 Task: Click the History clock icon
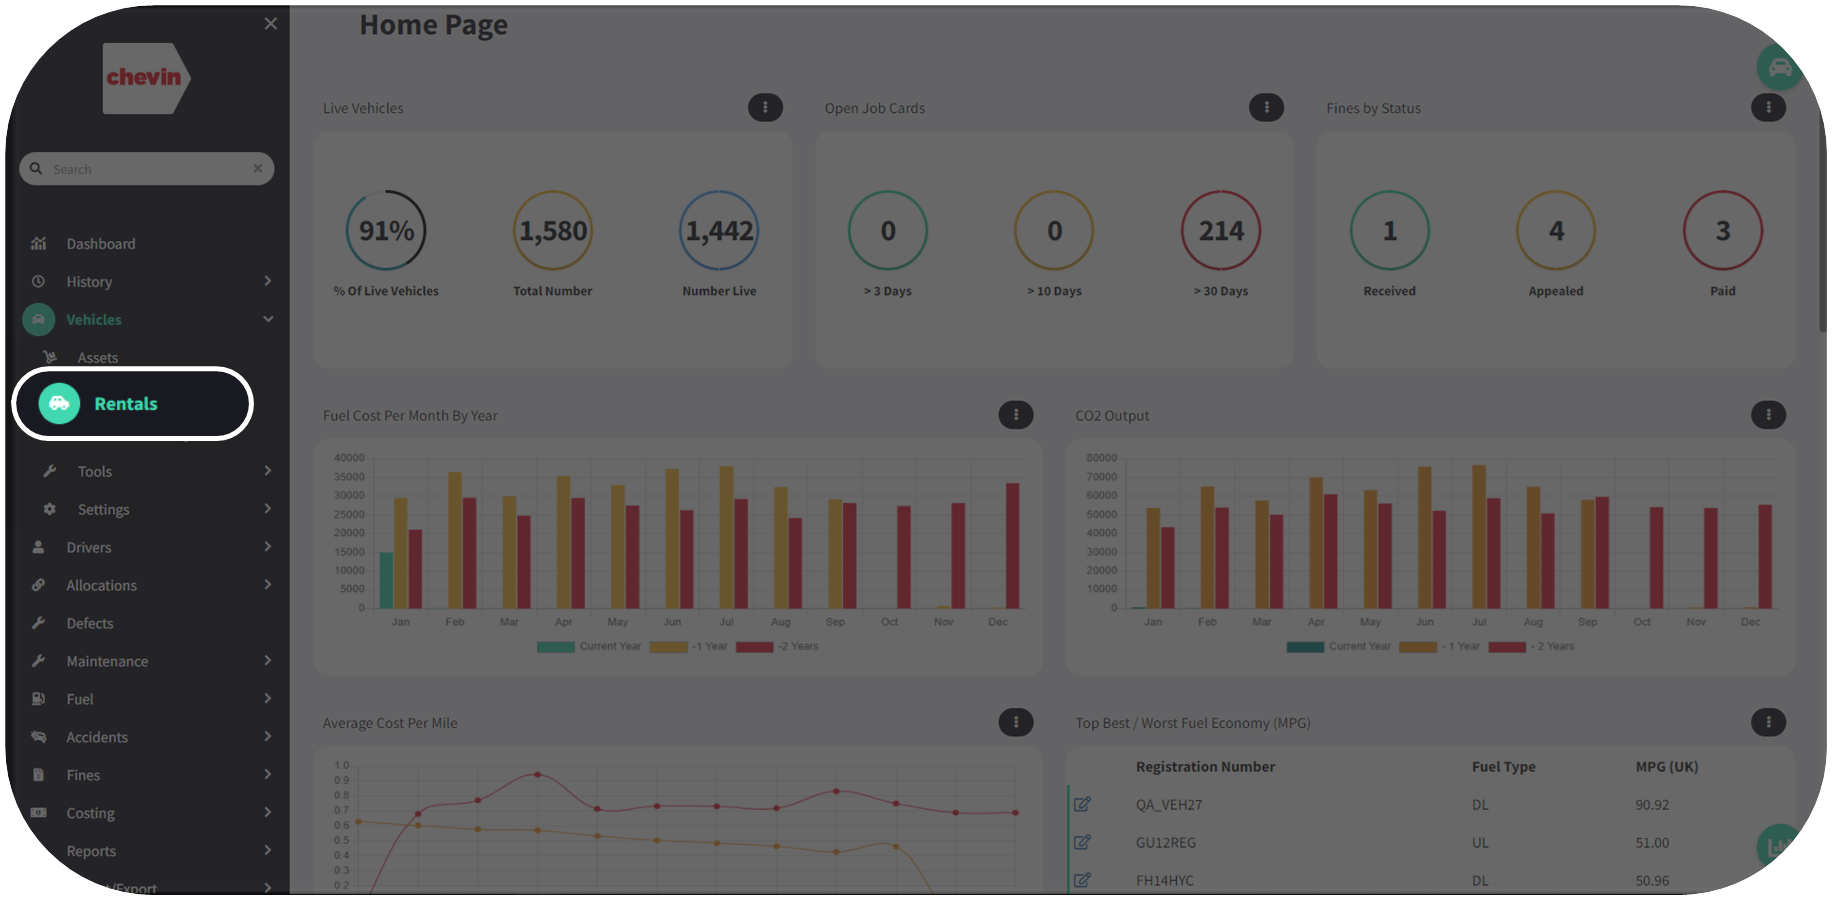pyautogui.click(x=38, y=281)
